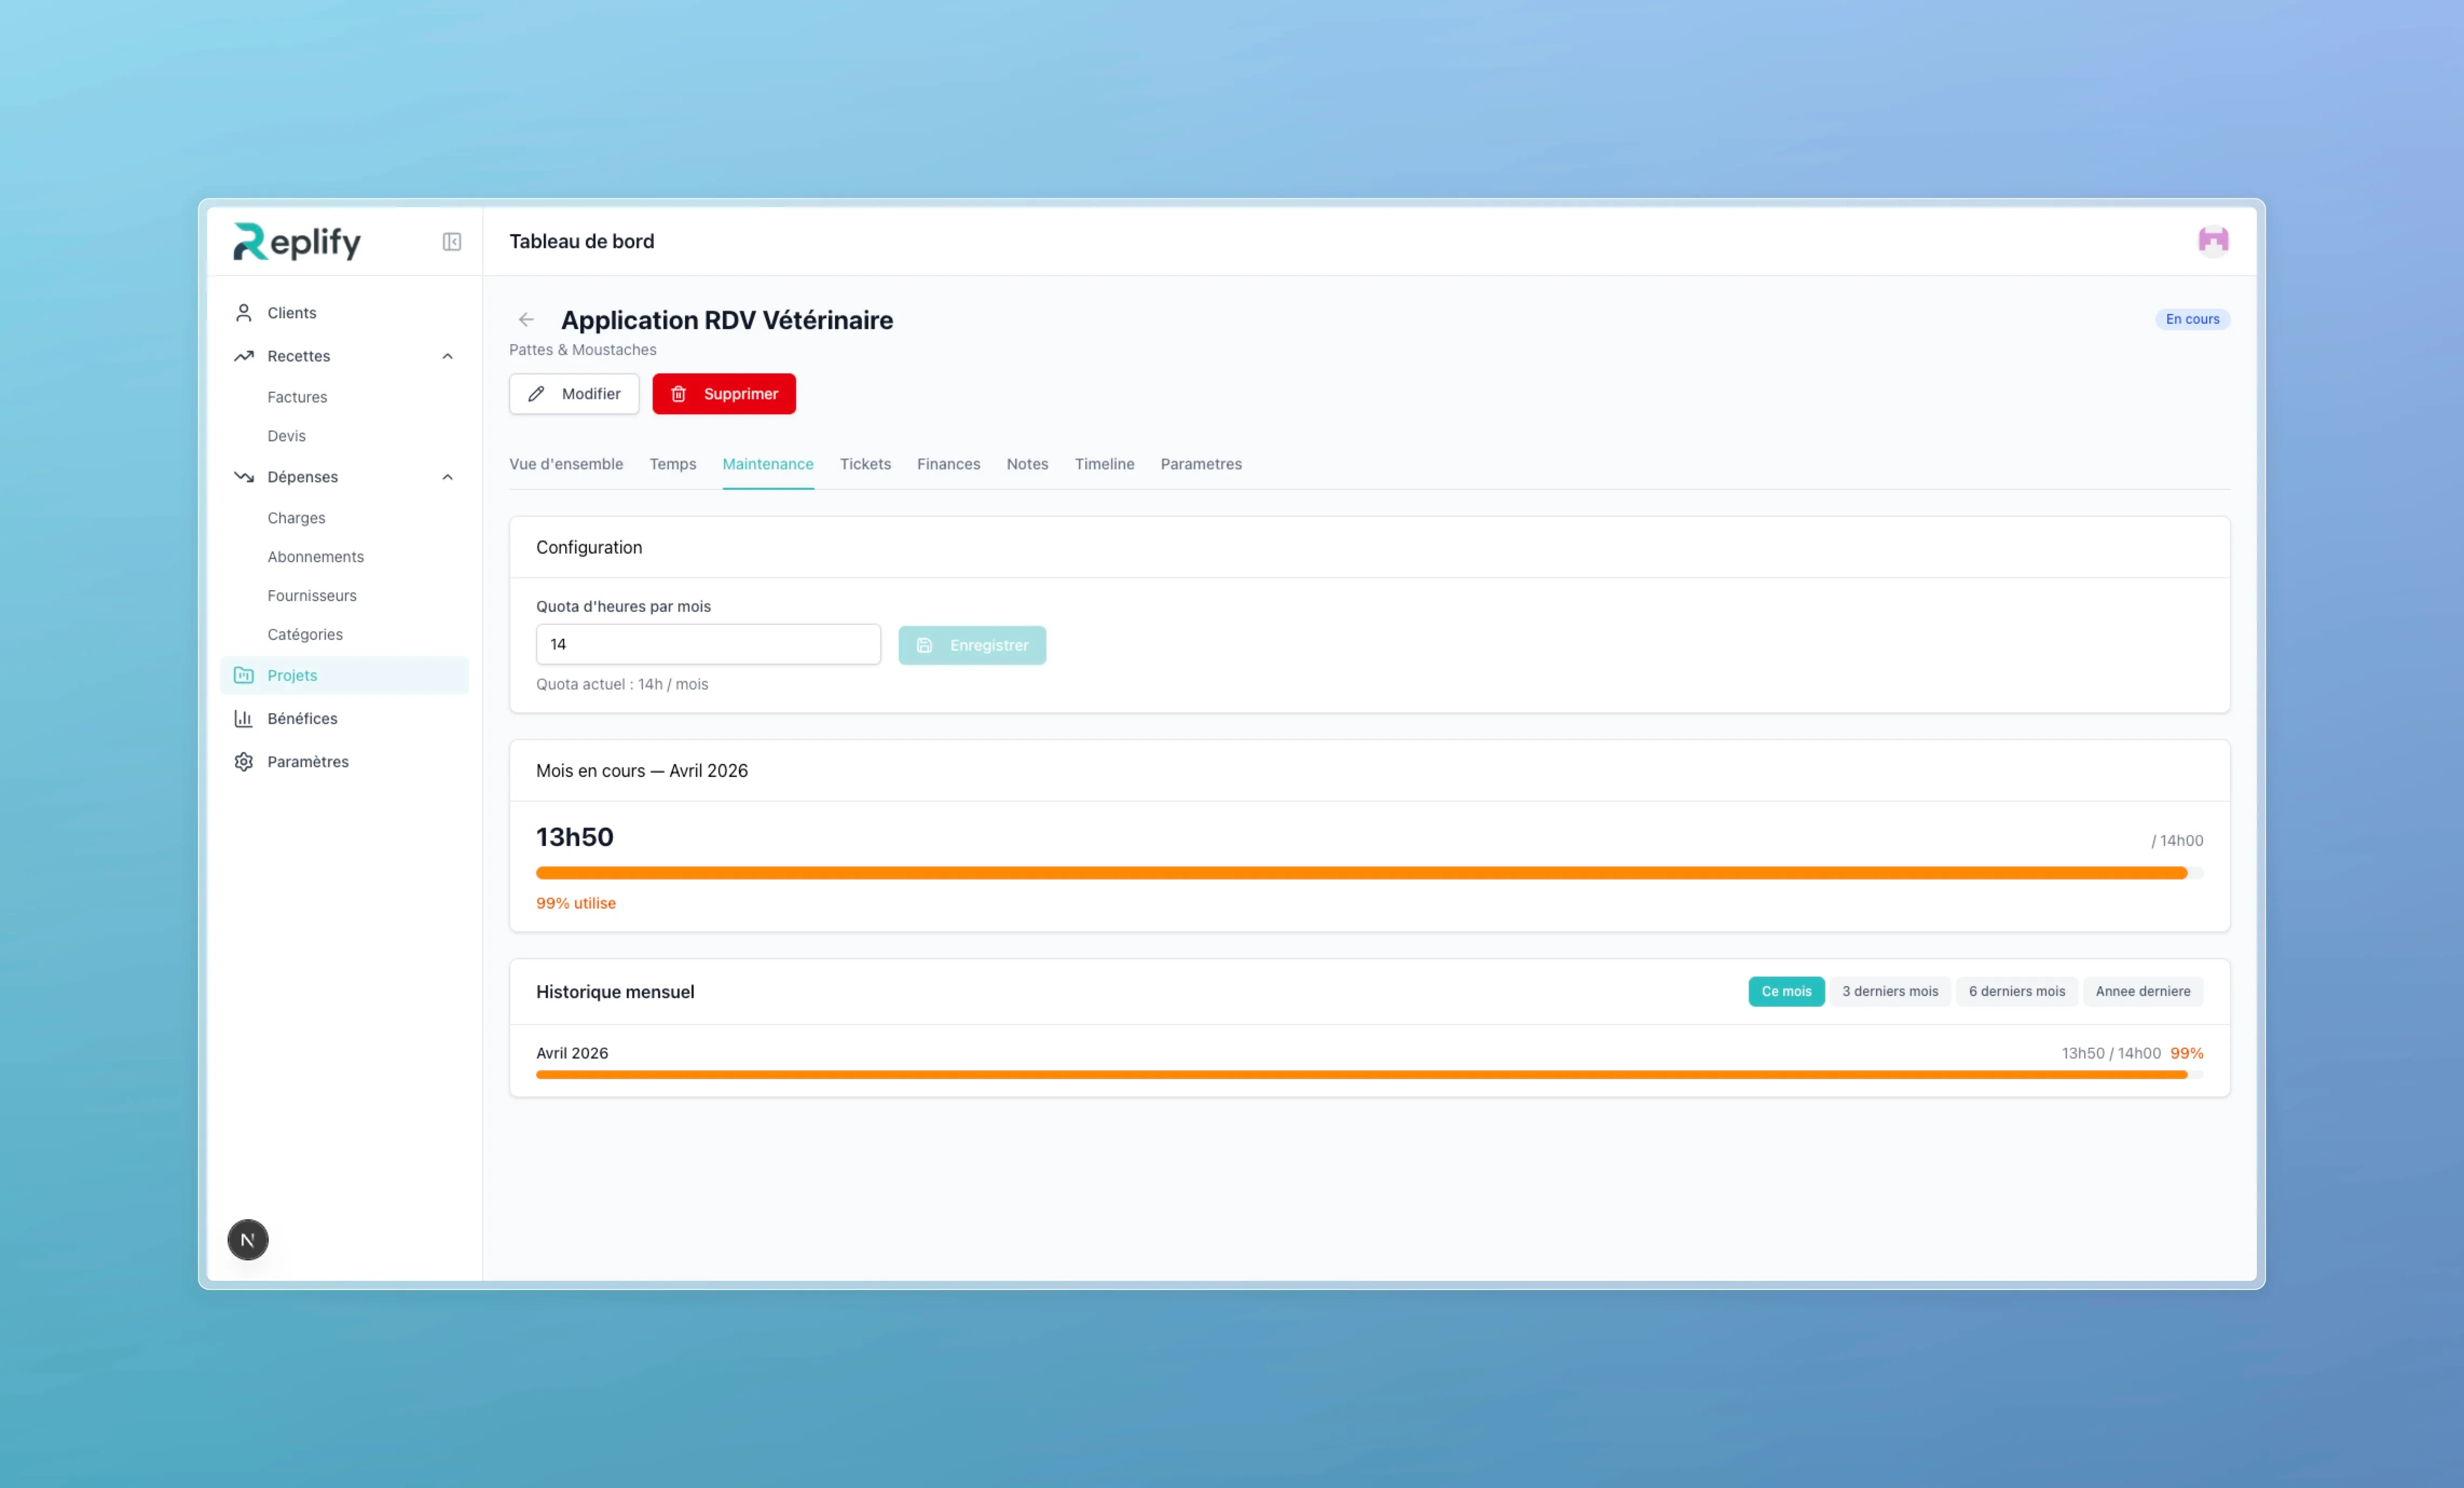Select the Clients icon in the sidebar
Image resolution: width=2464 pixels, height=1488 pixels.
pos(243,312)
